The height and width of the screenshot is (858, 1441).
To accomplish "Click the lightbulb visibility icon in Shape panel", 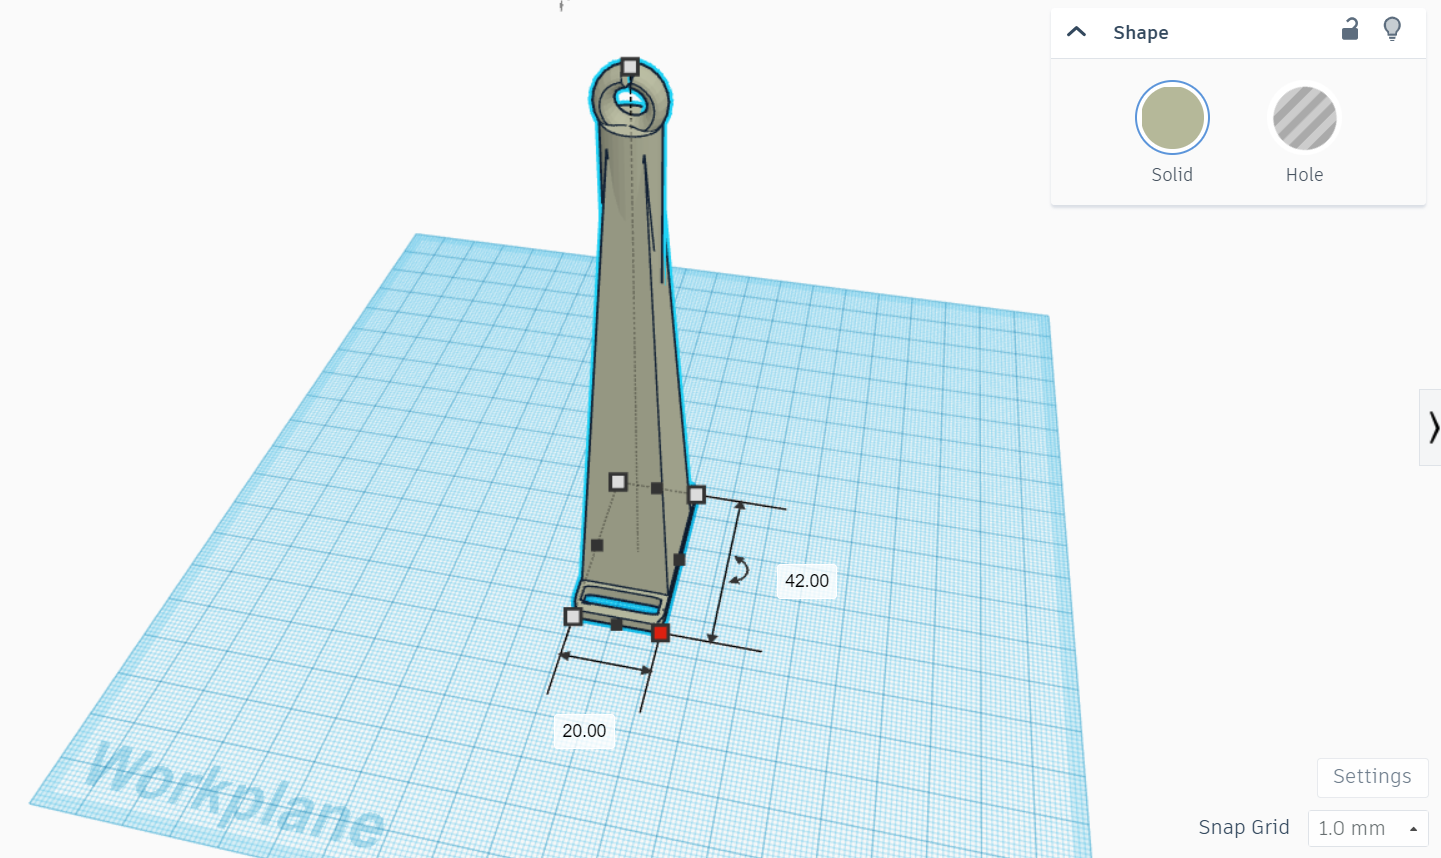I will coord(1392,29).
